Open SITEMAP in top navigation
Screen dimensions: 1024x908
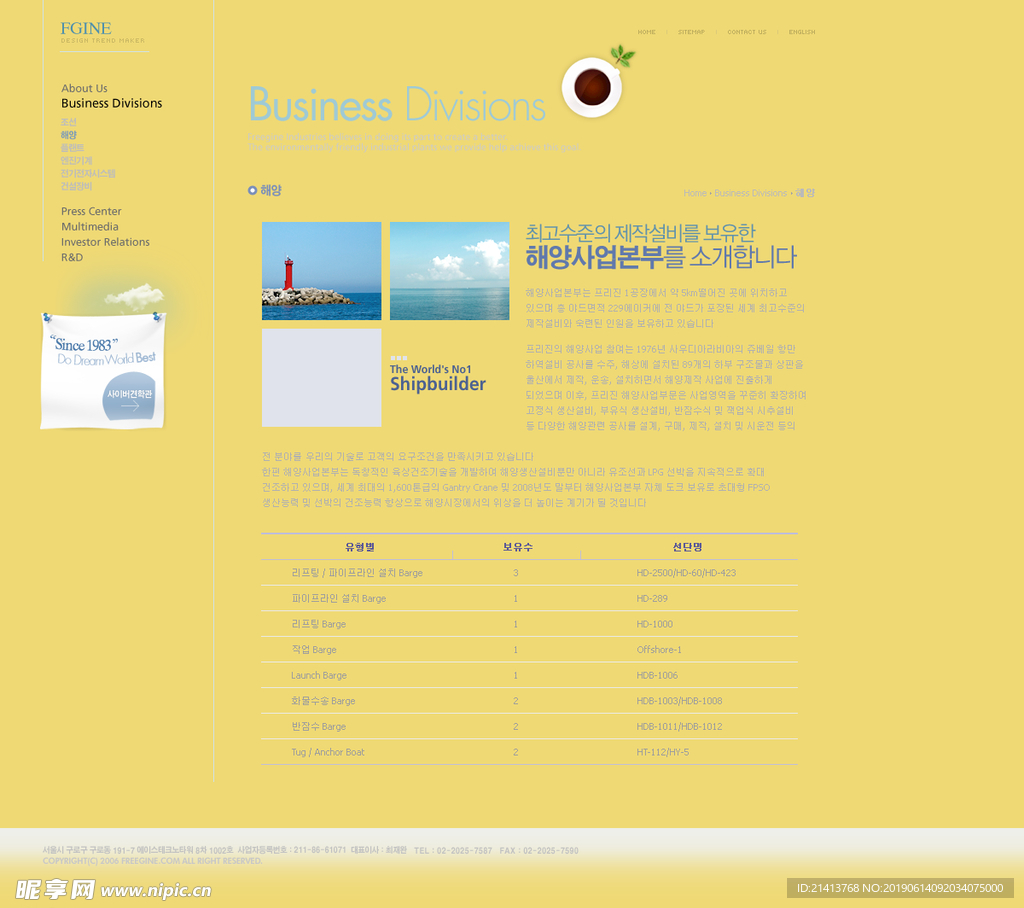(691, 32)
